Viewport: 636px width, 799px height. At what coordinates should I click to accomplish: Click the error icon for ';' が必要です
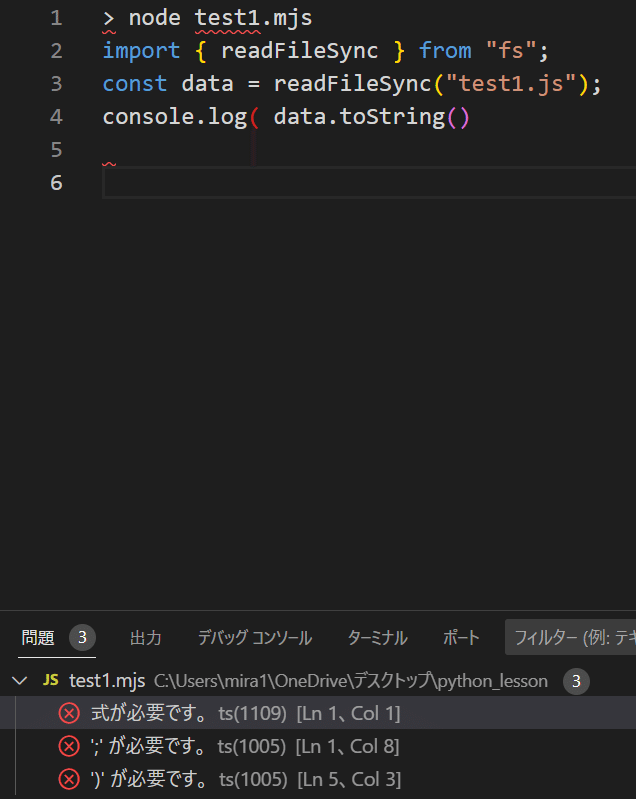coord(69,747)
